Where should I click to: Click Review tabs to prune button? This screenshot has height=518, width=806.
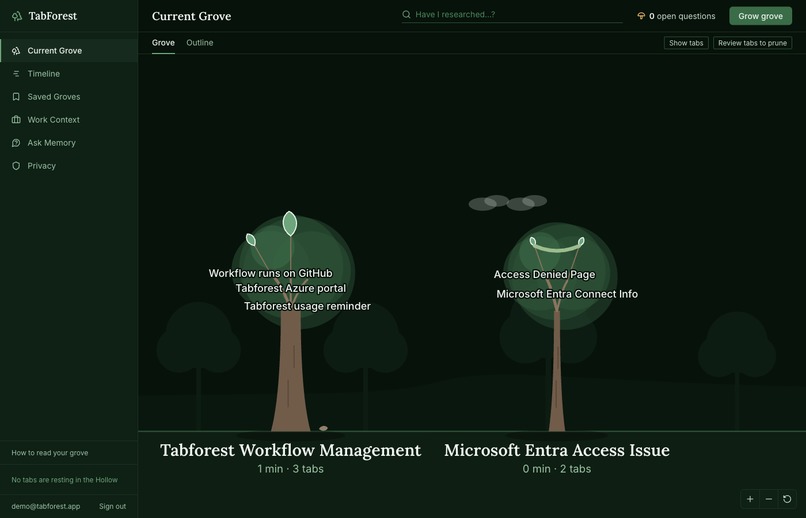[752, 43]
